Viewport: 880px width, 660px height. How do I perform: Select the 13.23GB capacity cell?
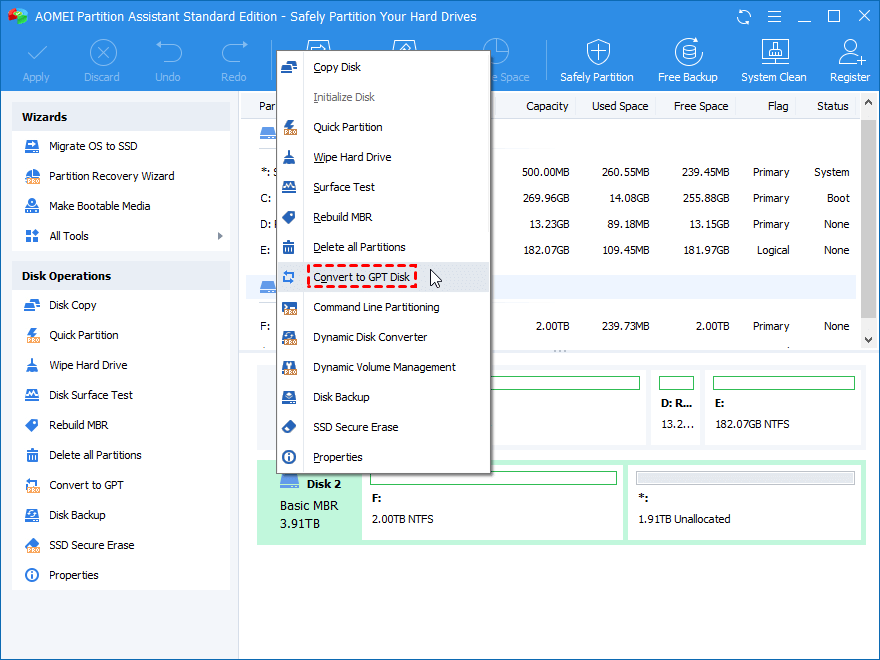tap(549, 224)
